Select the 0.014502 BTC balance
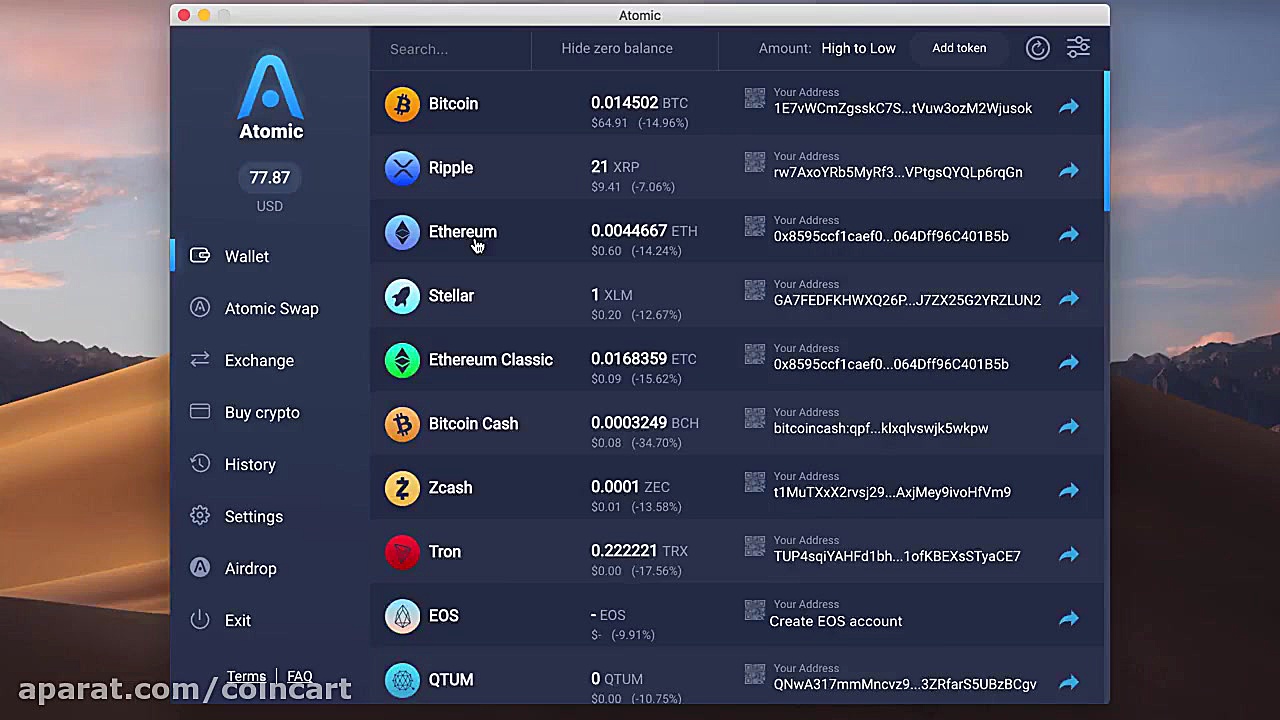Viewport: 1280px width, 720px height. point(640,103)
